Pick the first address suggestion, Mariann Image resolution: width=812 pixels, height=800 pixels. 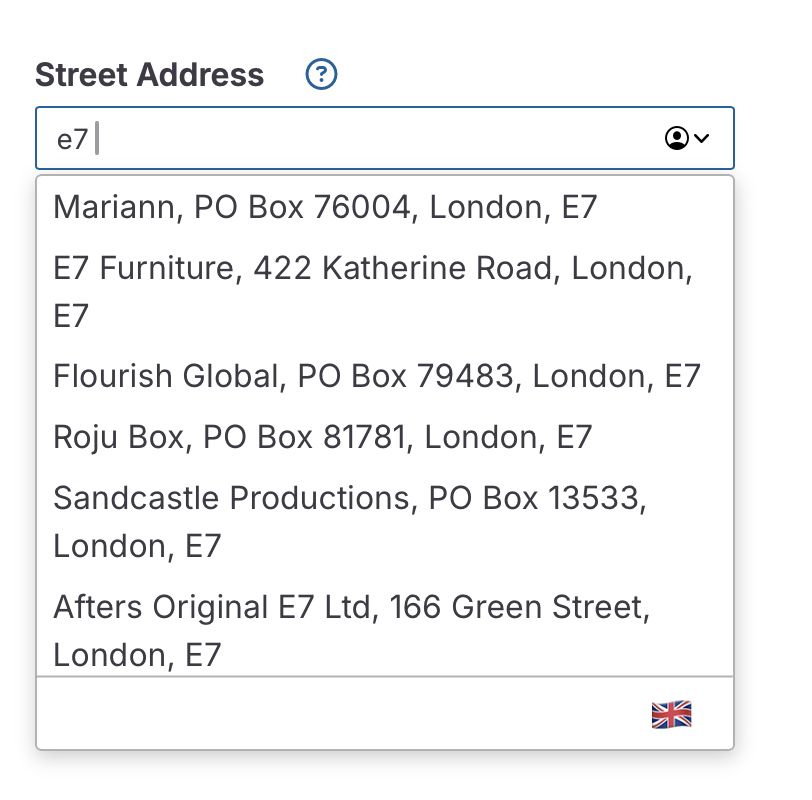click(325, 207)
